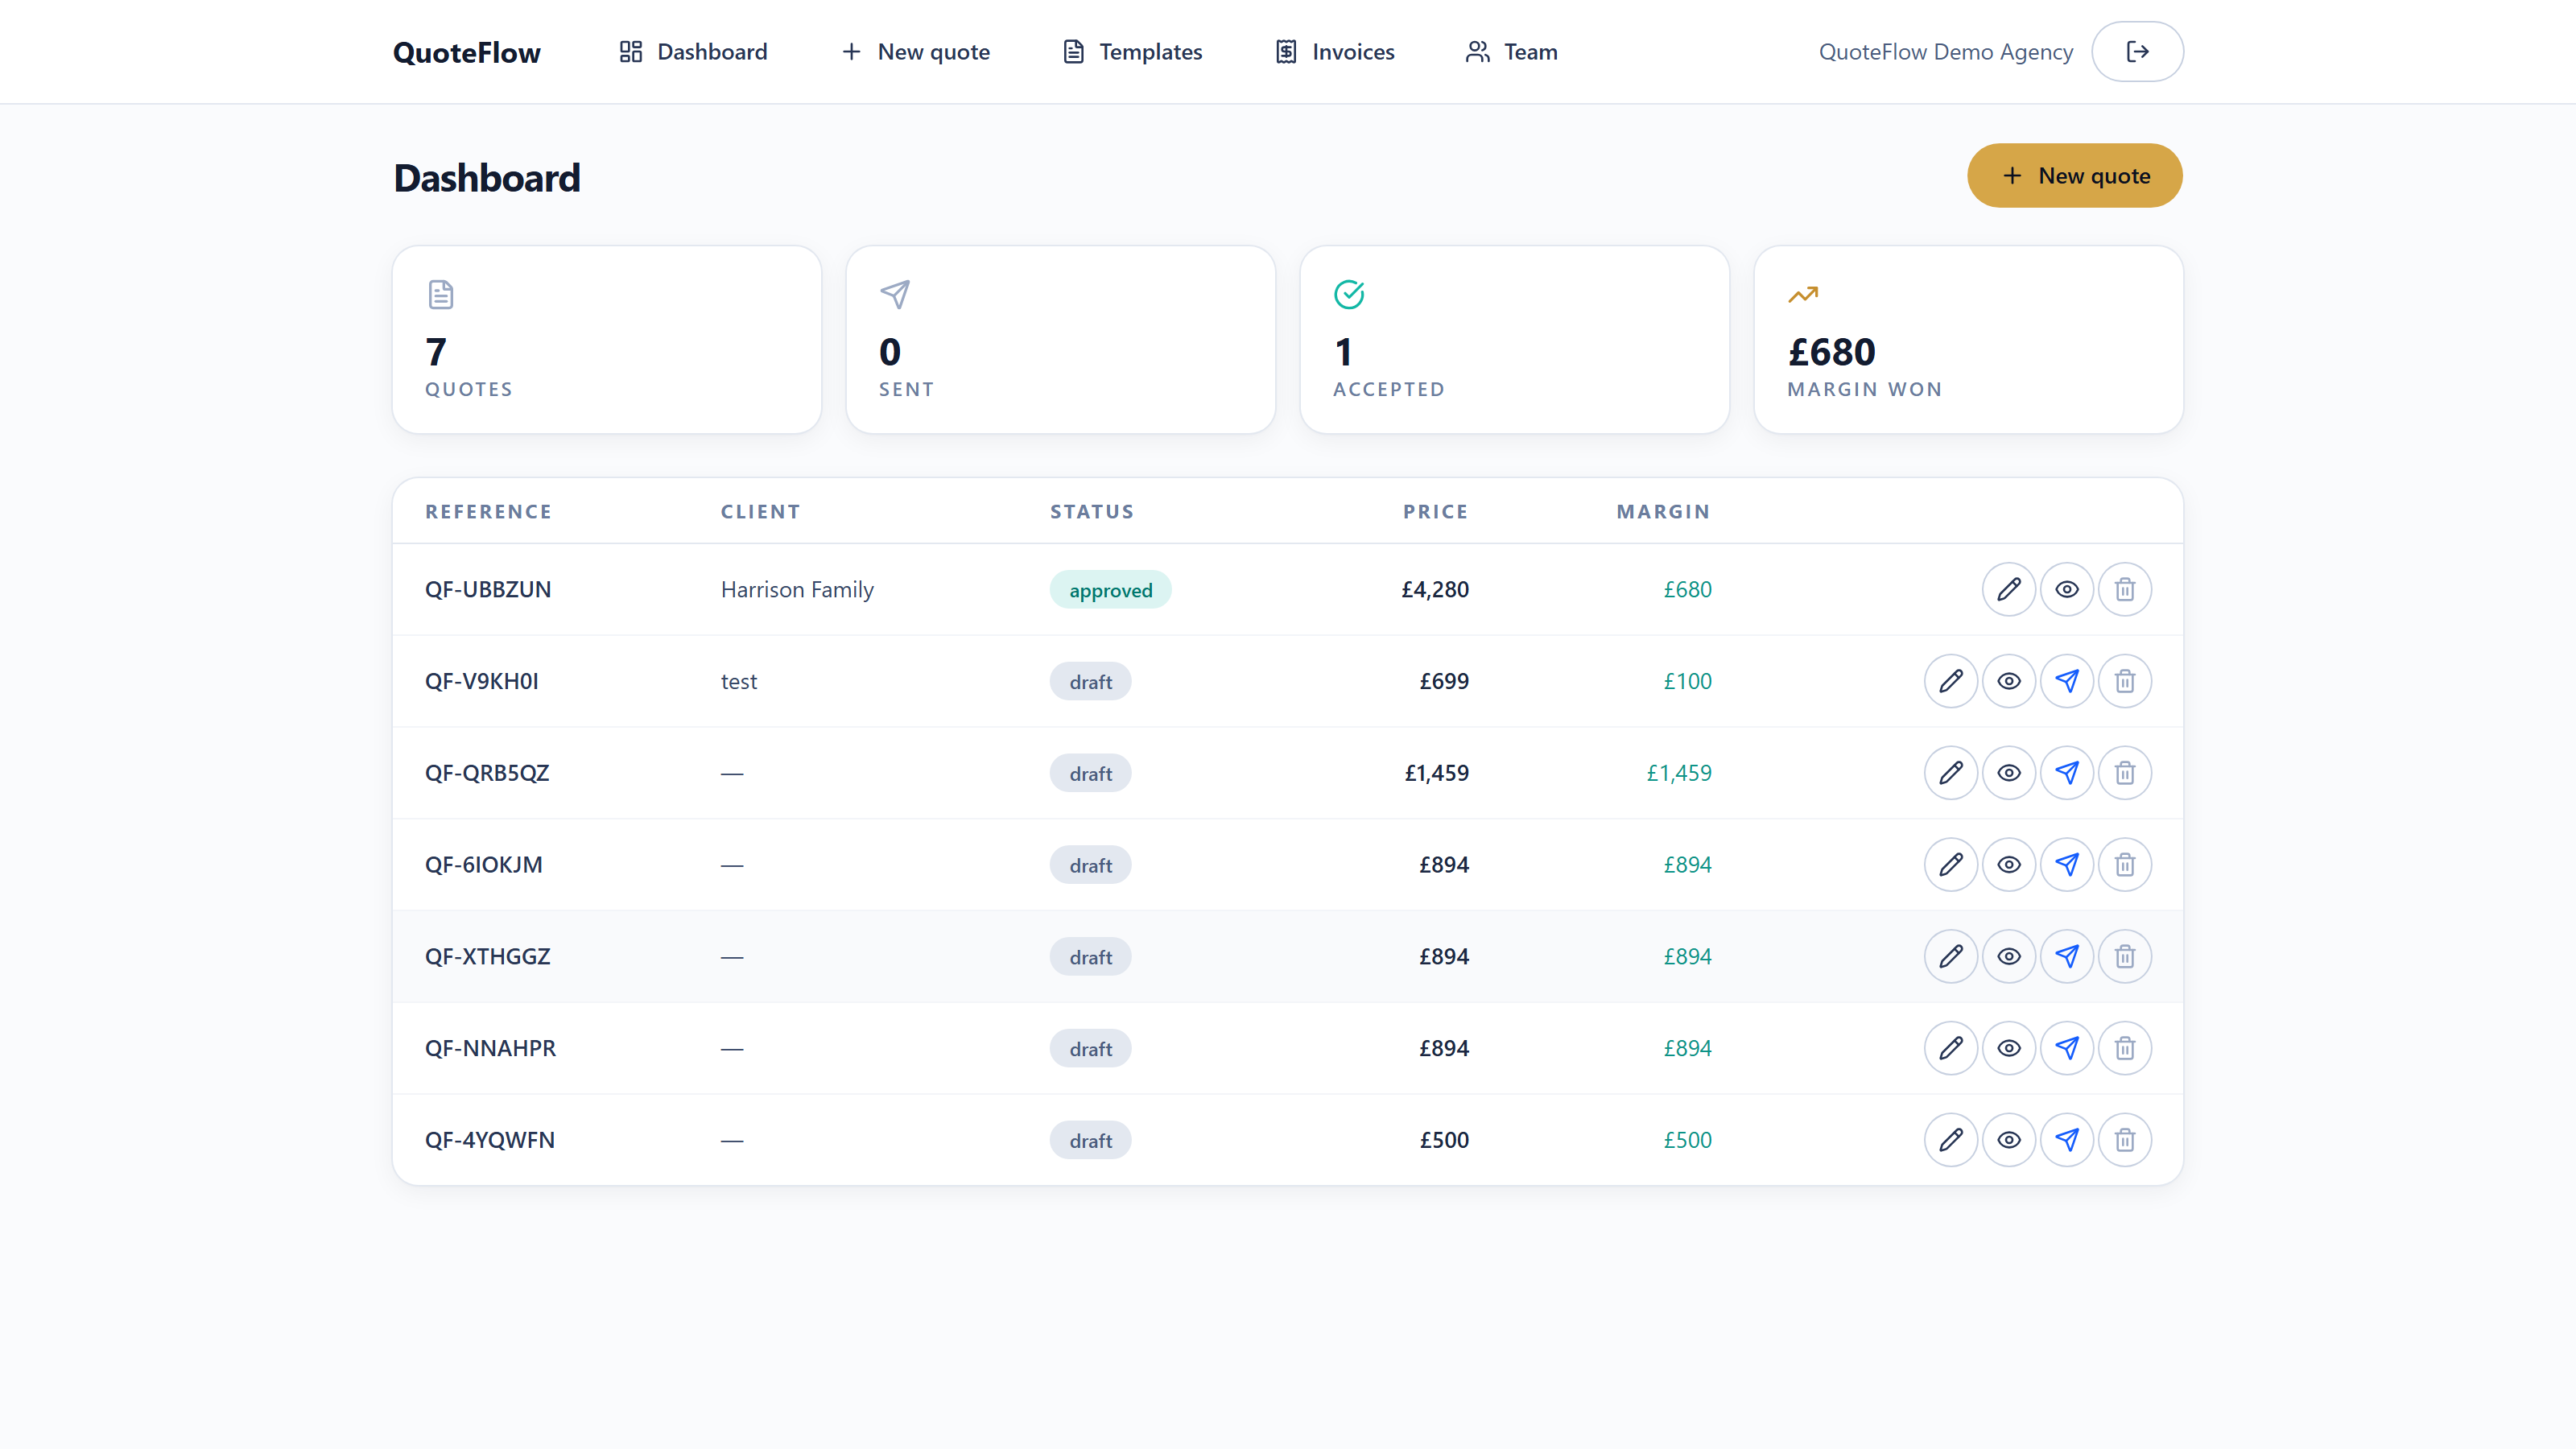Send quote QF-QRB5QZ with paper plane
Screen dimensions: 2576x1449
[2066, 773]
